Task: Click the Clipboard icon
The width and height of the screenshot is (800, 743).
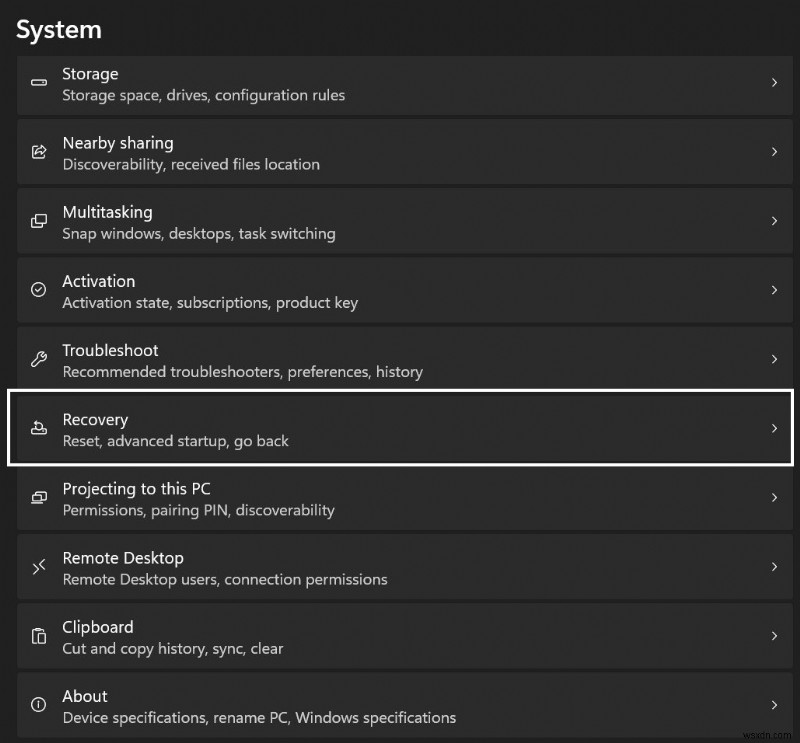Action: [x=38, y=636]
